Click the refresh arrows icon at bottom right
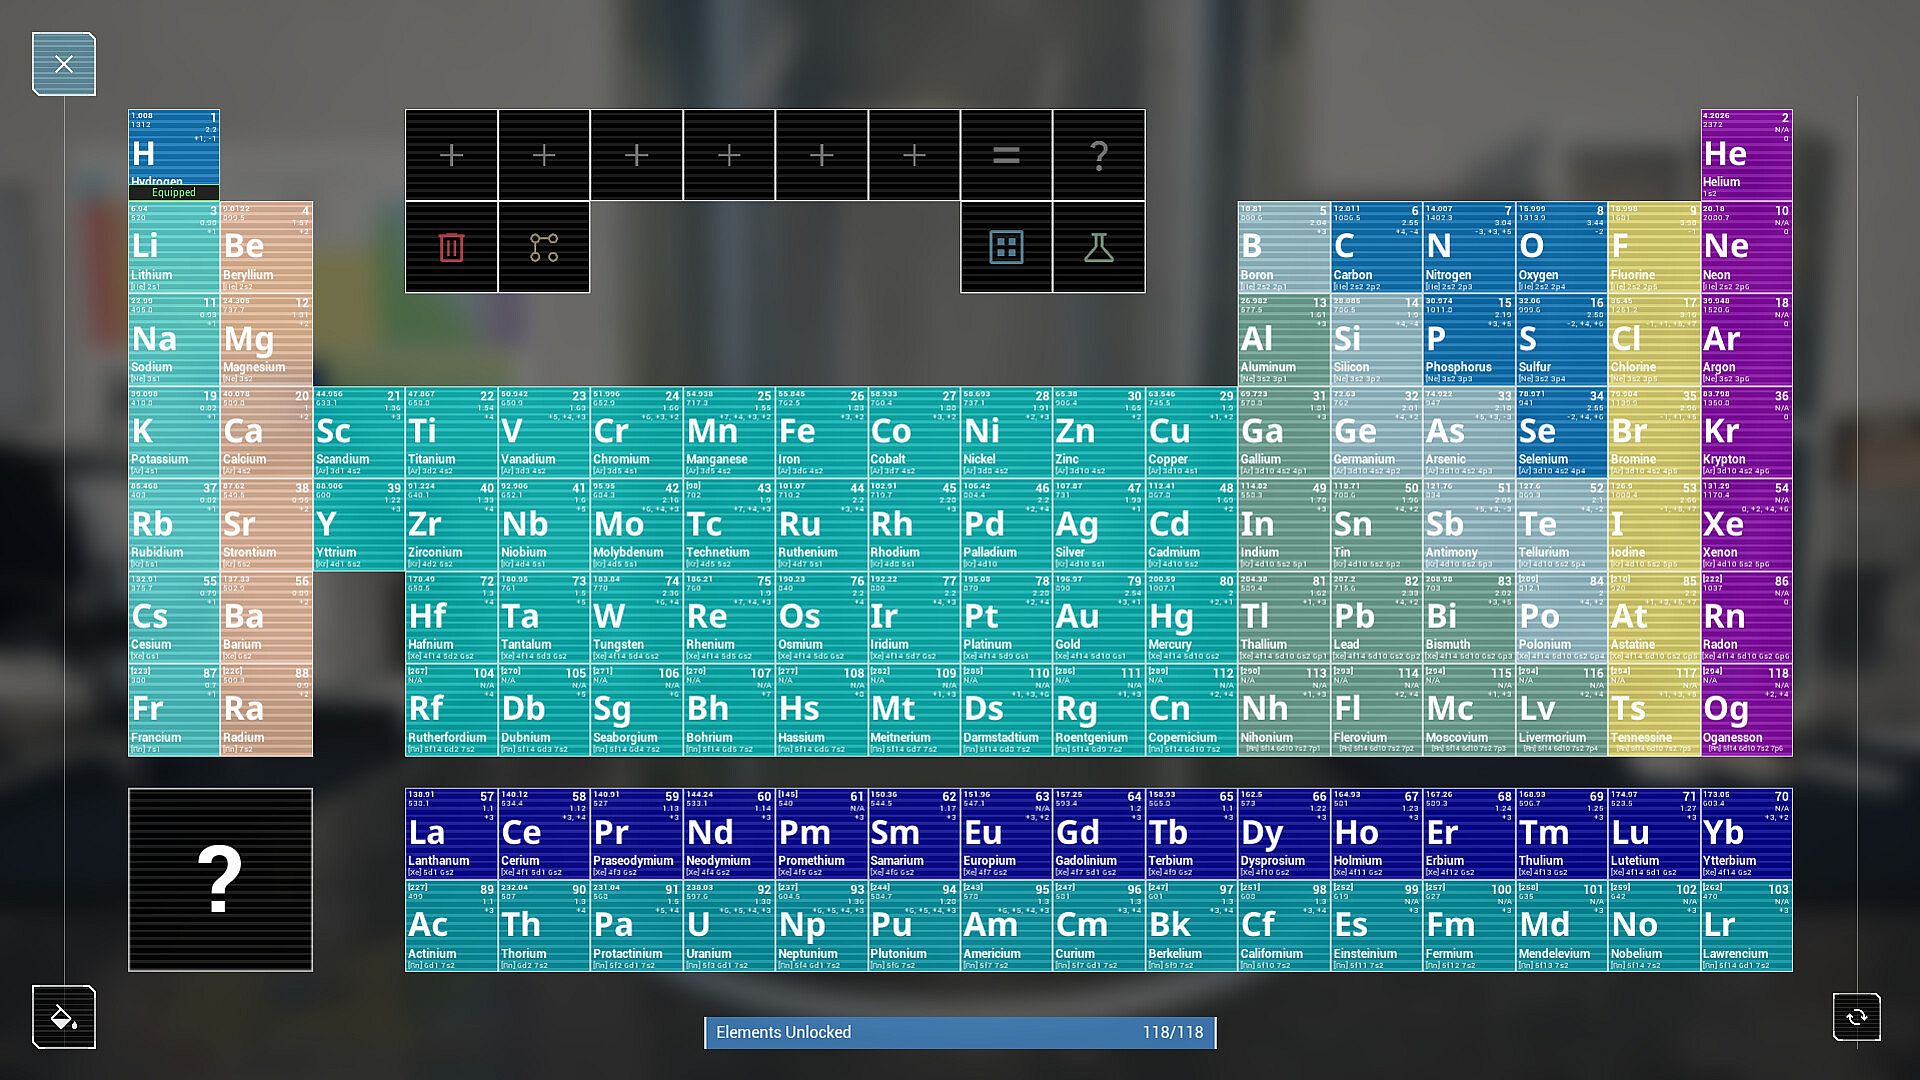1920x1080 pixels. [x=1856, y=1017]
